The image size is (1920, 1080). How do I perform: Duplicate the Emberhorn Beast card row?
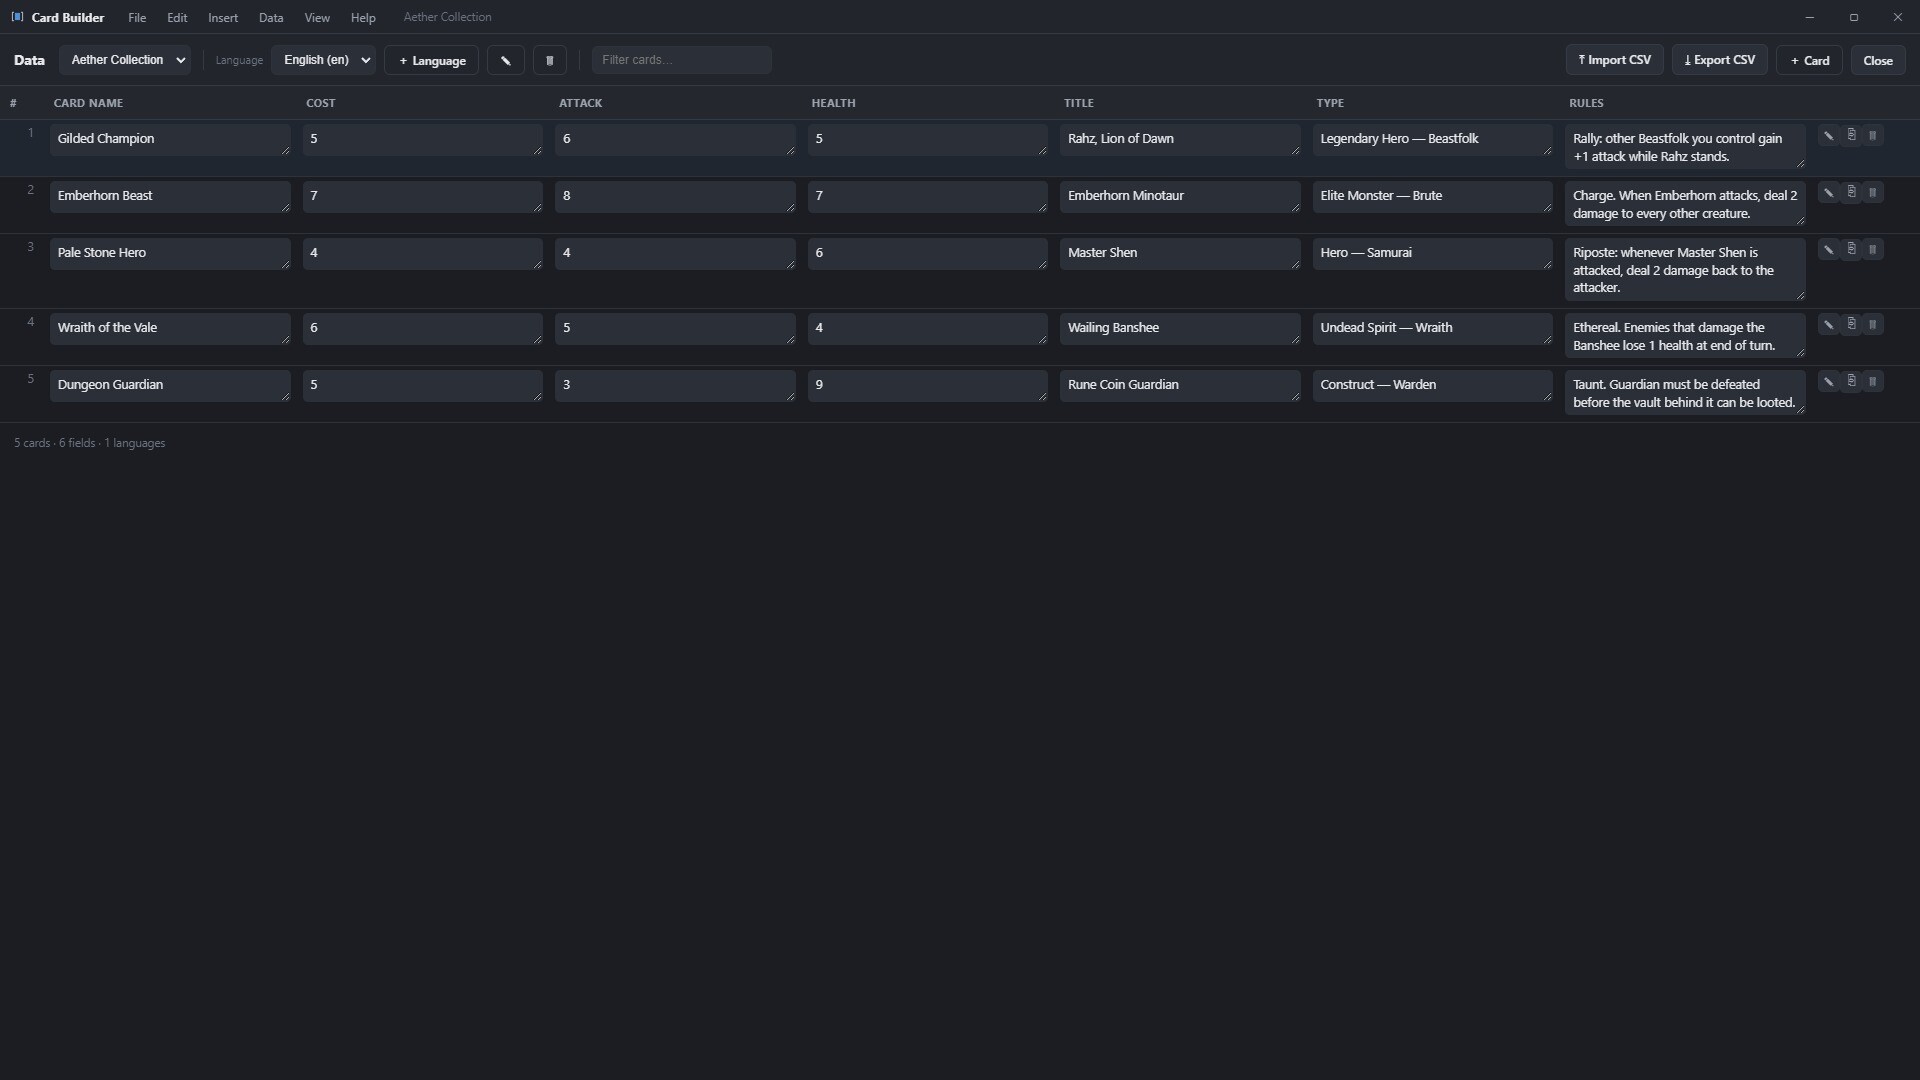click(1851, 192)
